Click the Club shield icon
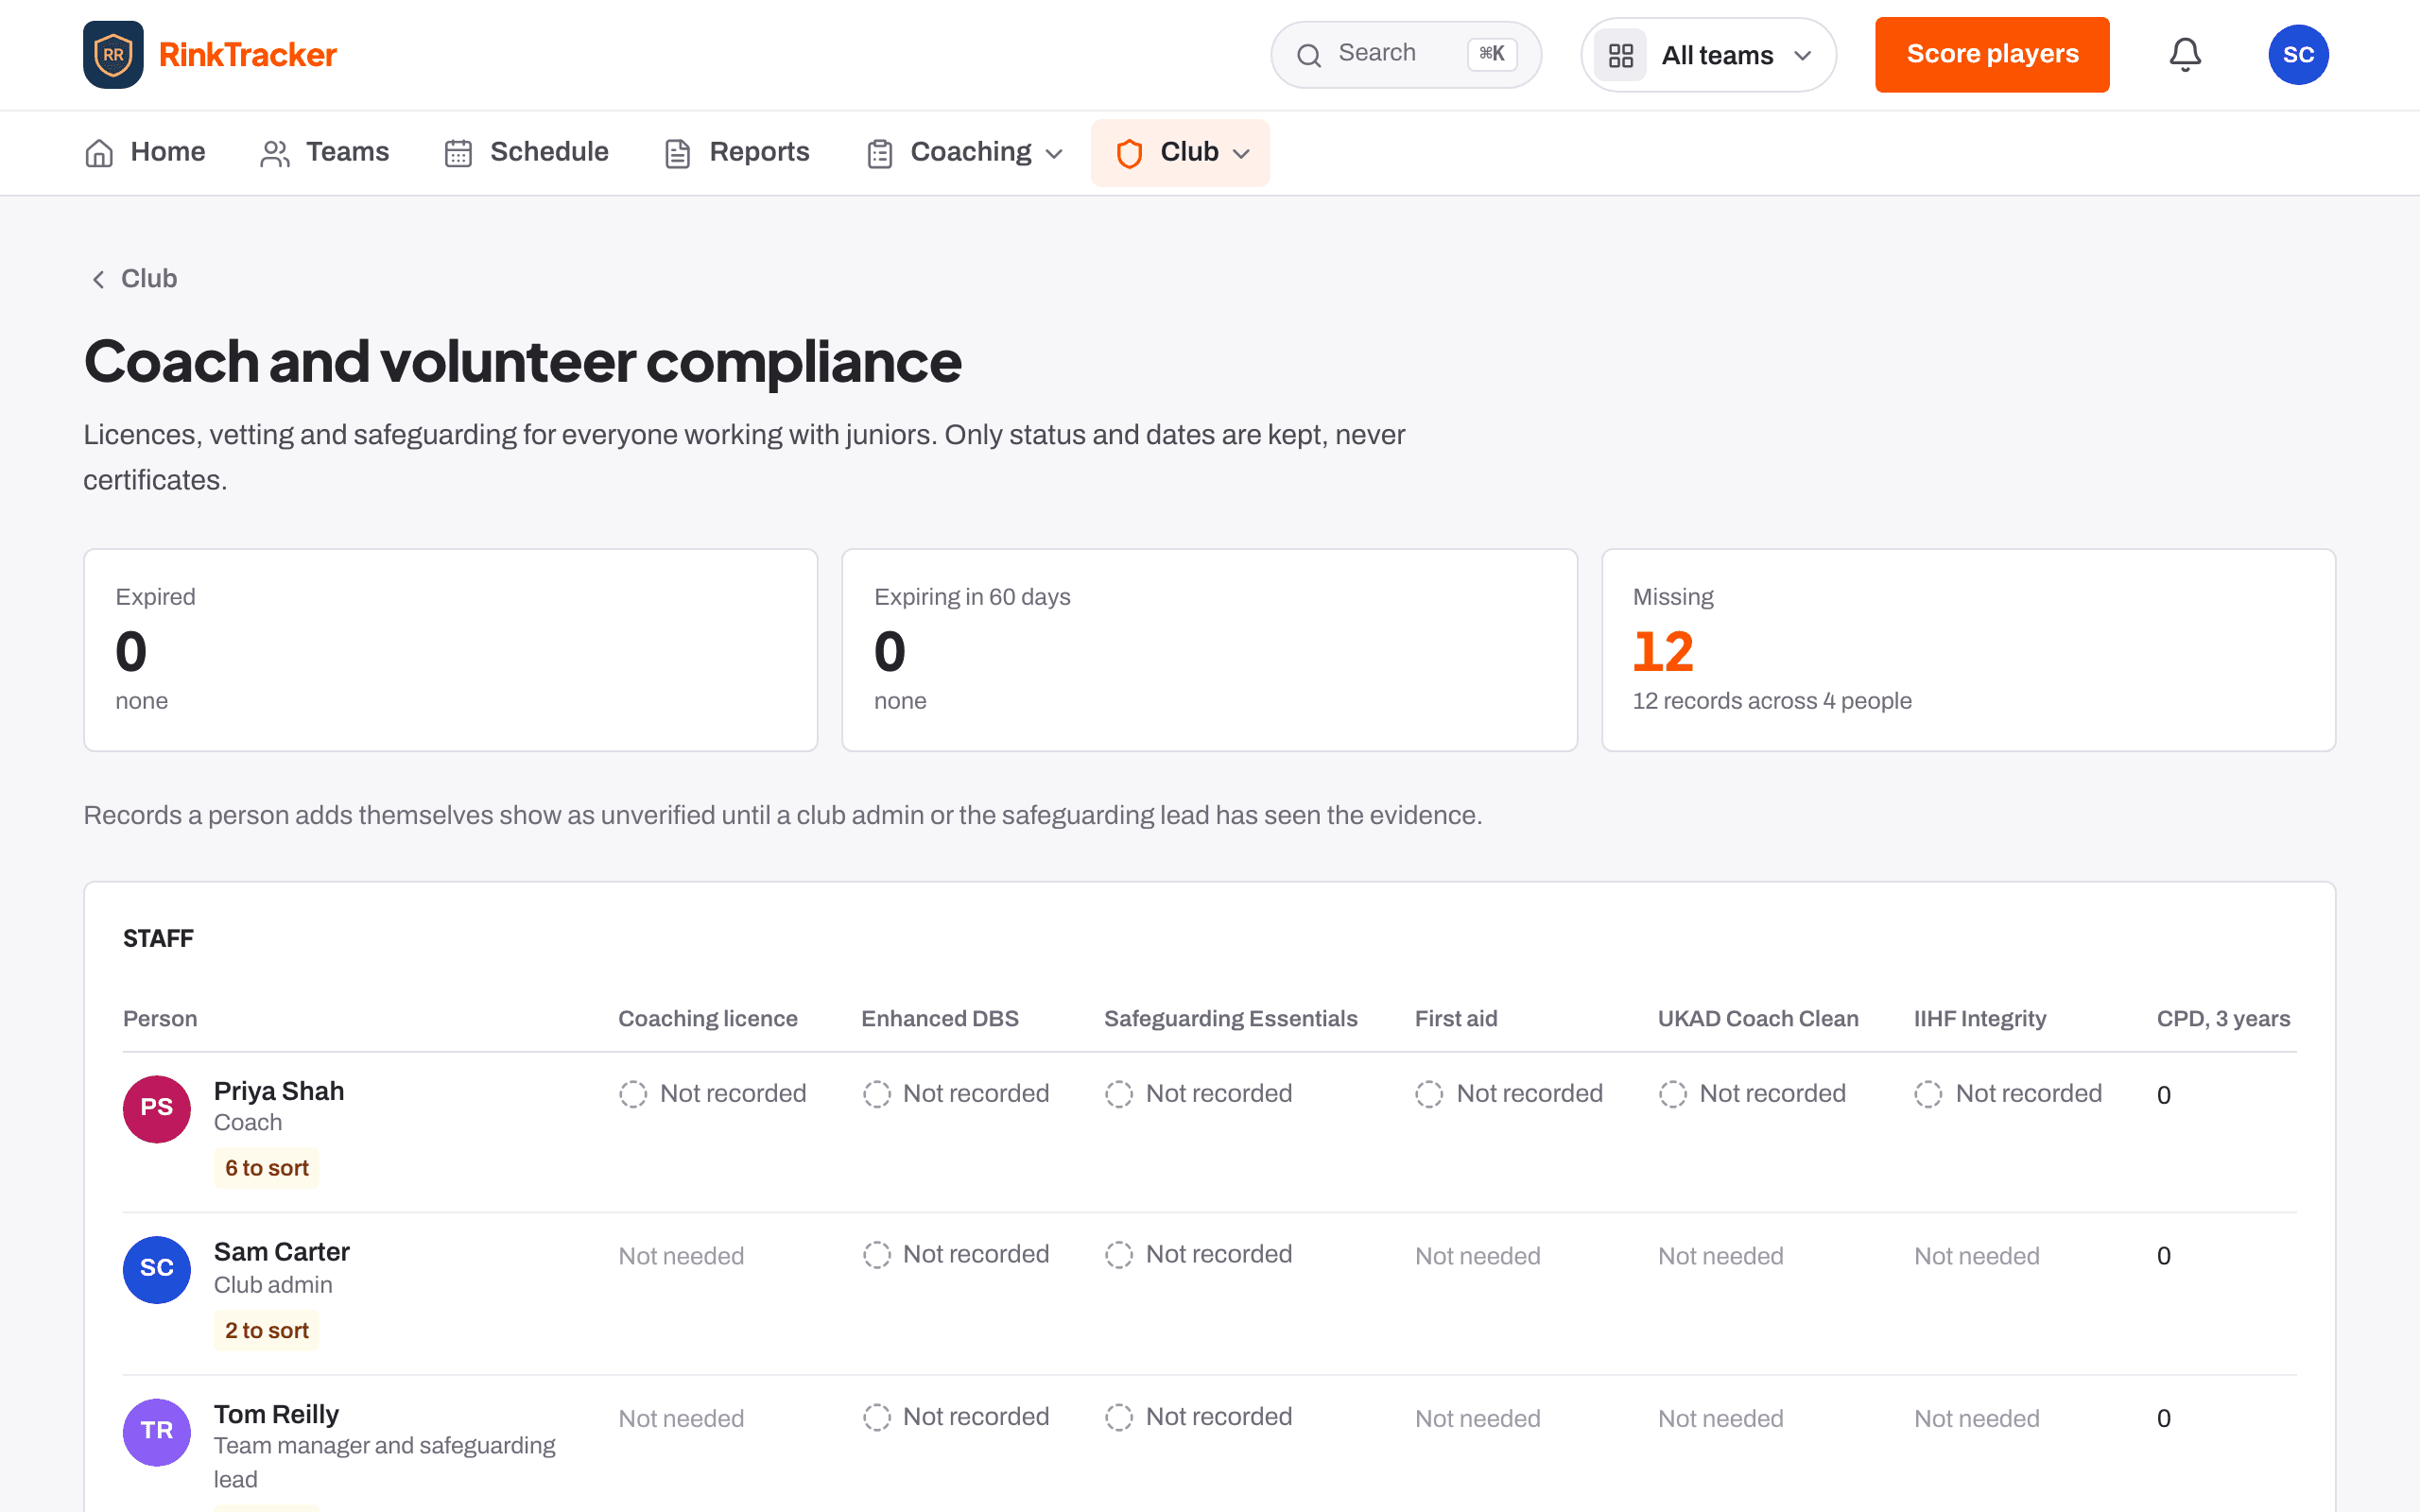The image size is (2420, 1512). [x=1129, y=153]
